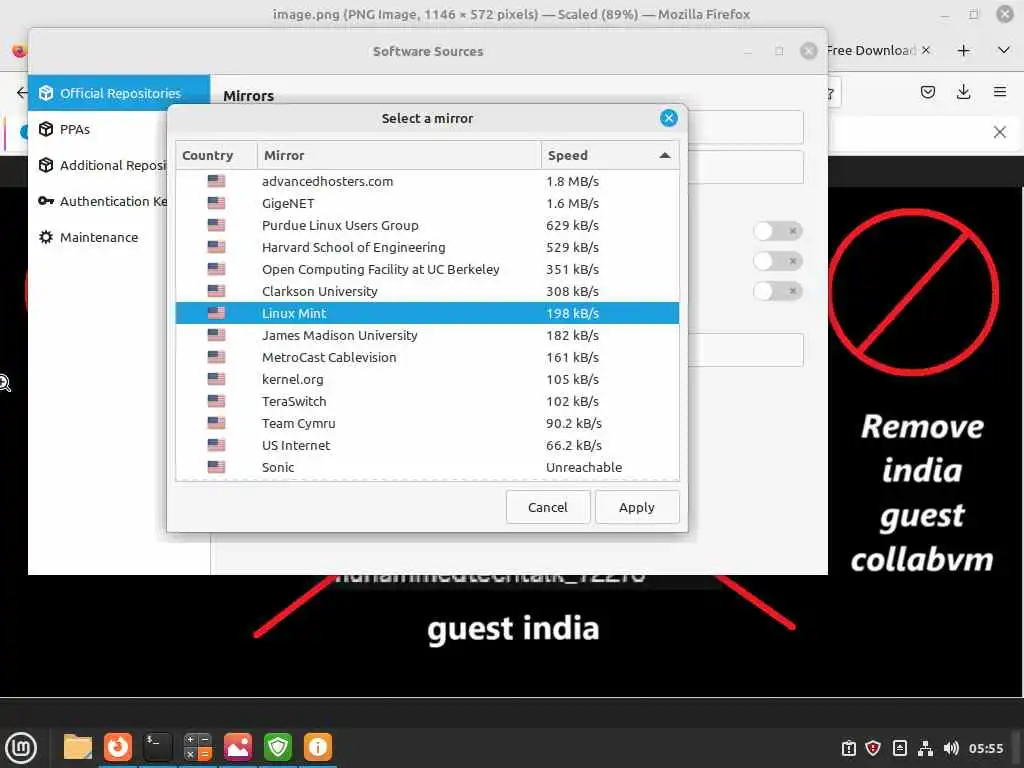Click the main mirror field behind the dialog
This screenshot has width=1024, height=768.
(x=746, y=127)
